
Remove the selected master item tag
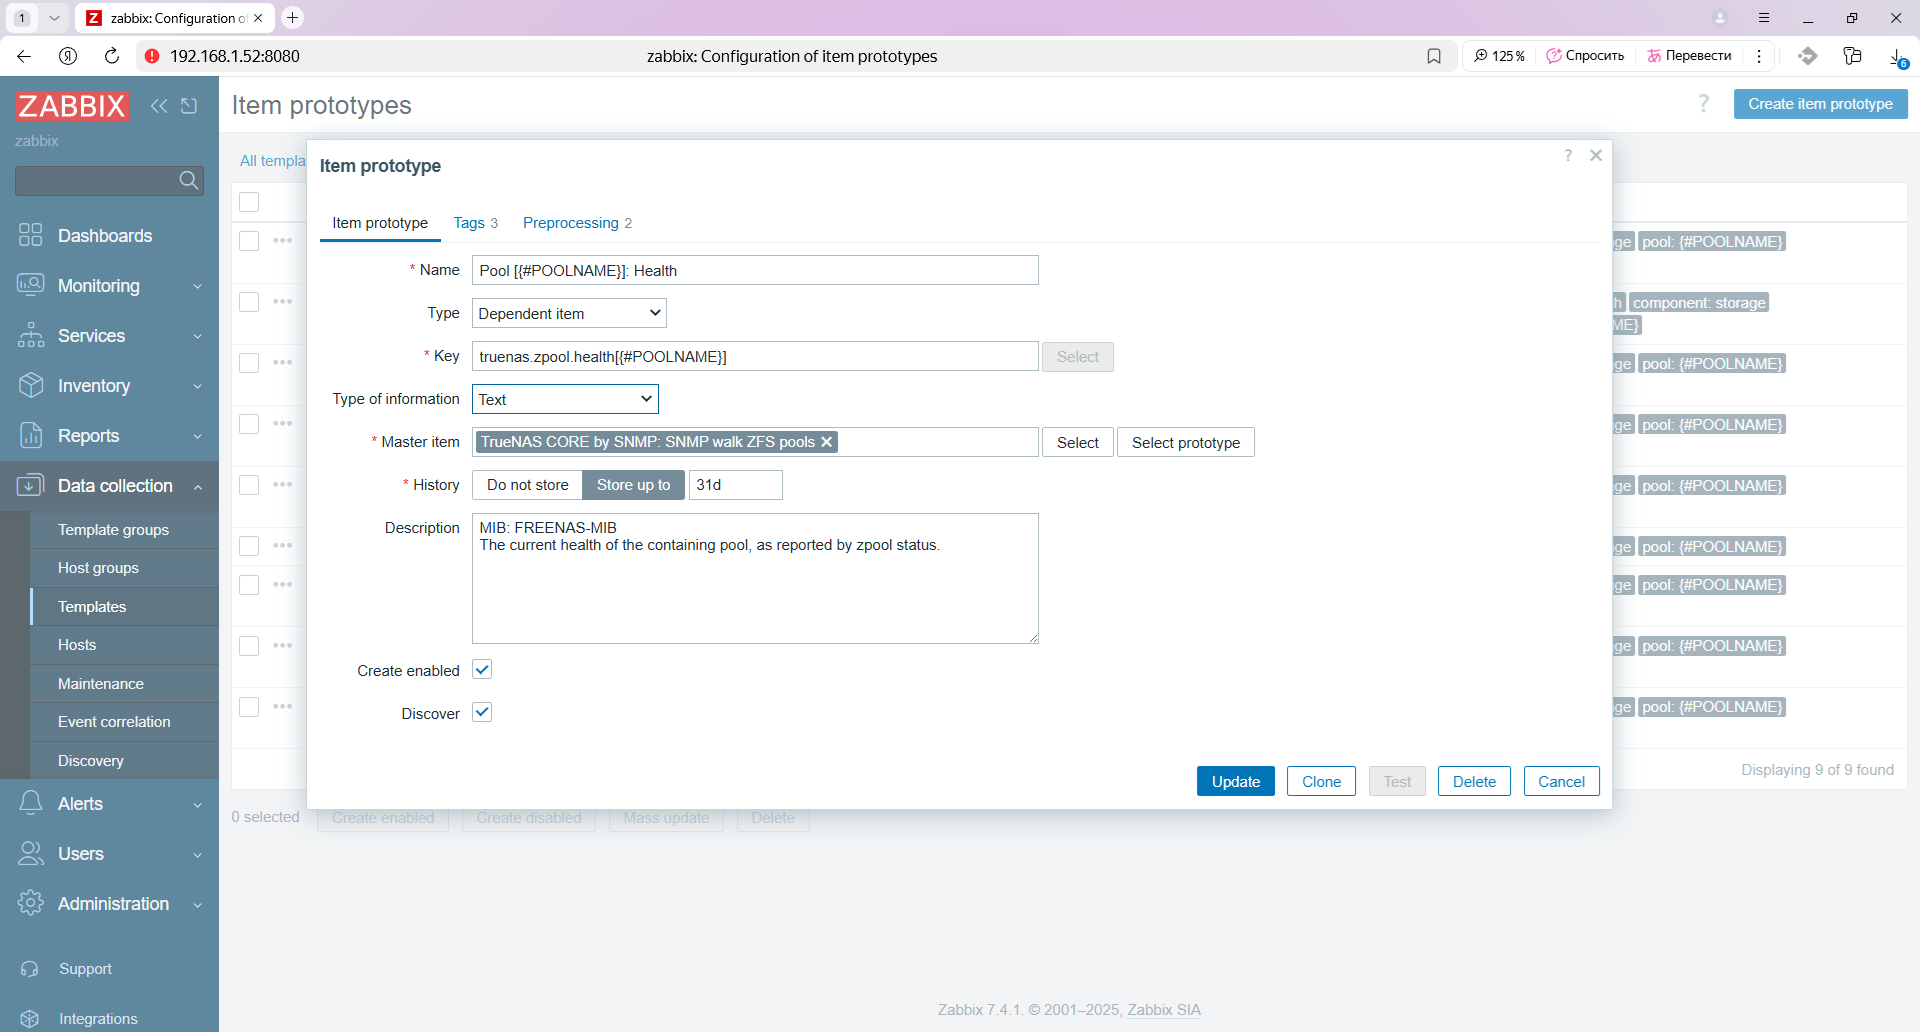pos(827,442)
